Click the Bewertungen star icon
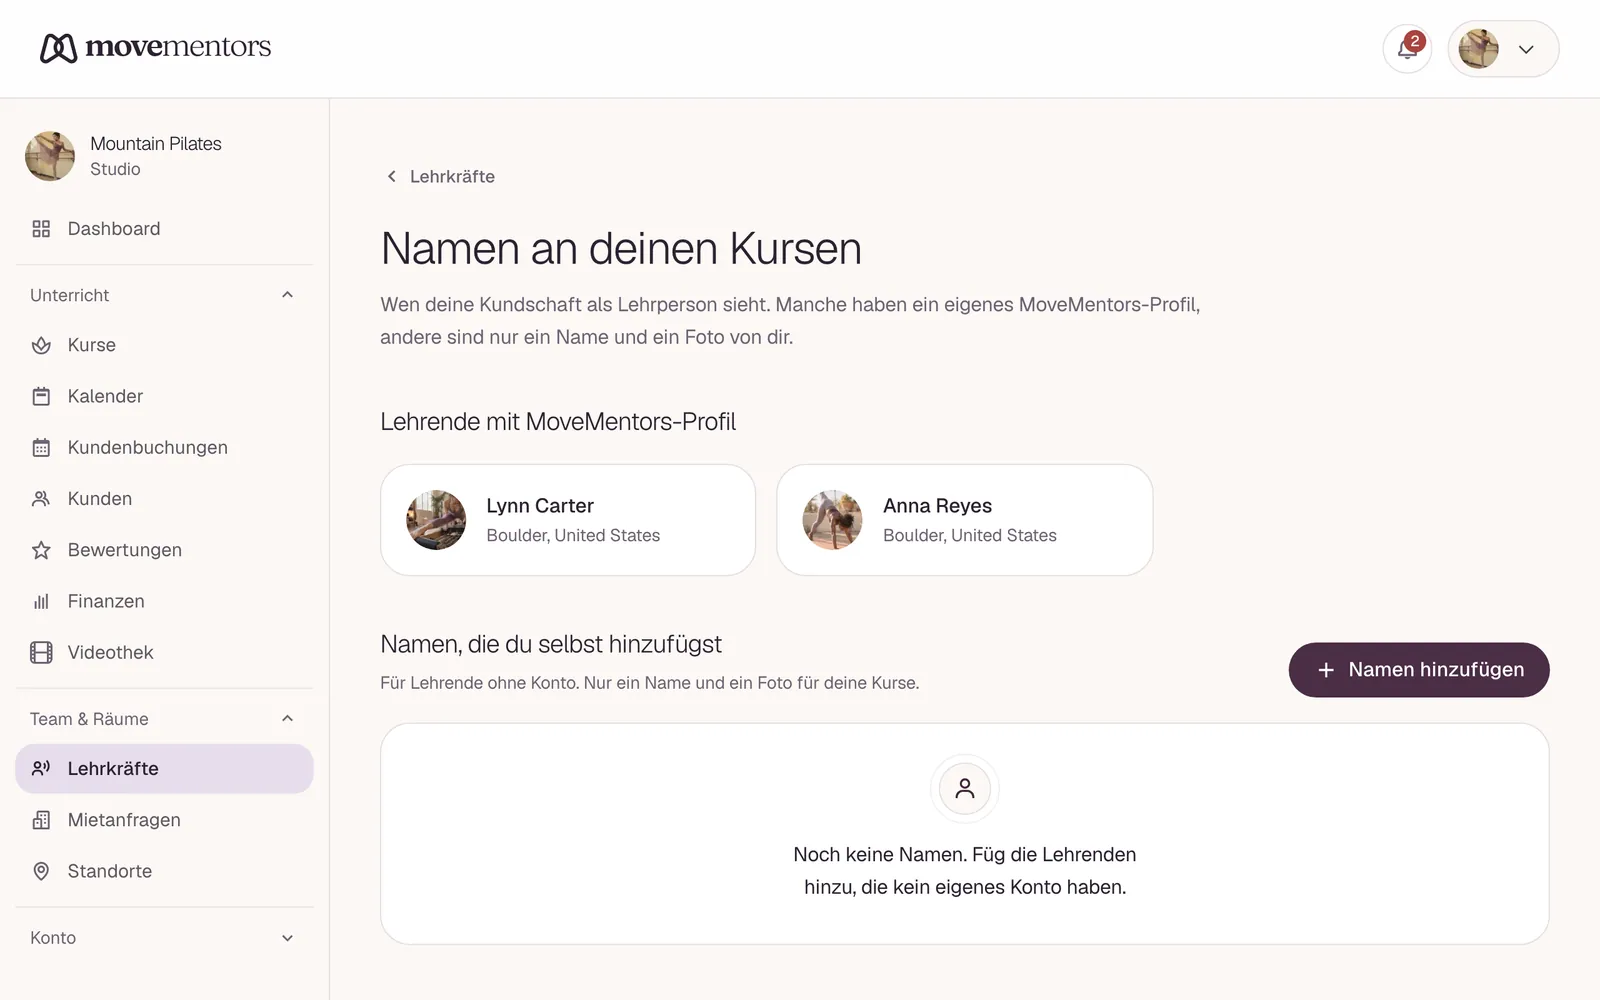Screen dimensions: 1600x1000 tap(41, 550)
